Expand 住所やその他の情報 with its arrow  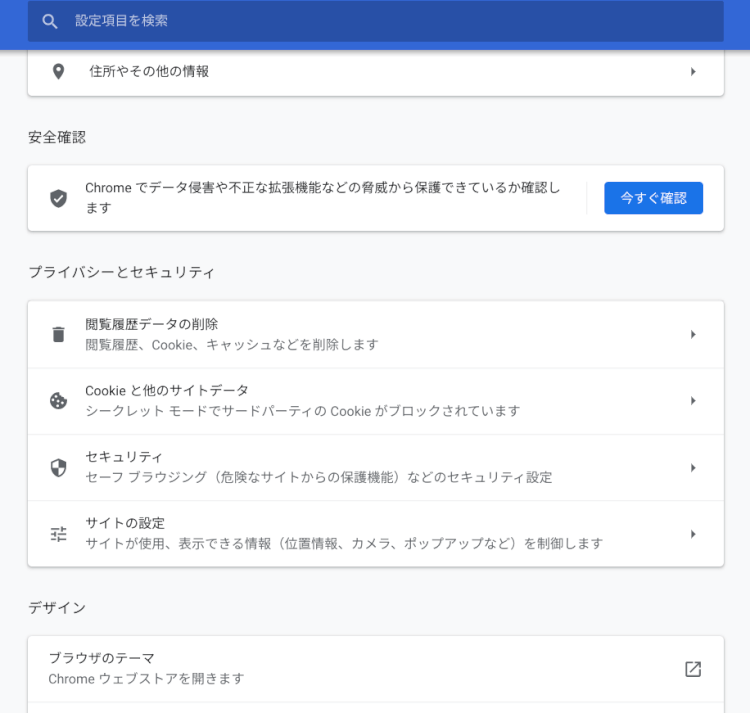[693, 72]
